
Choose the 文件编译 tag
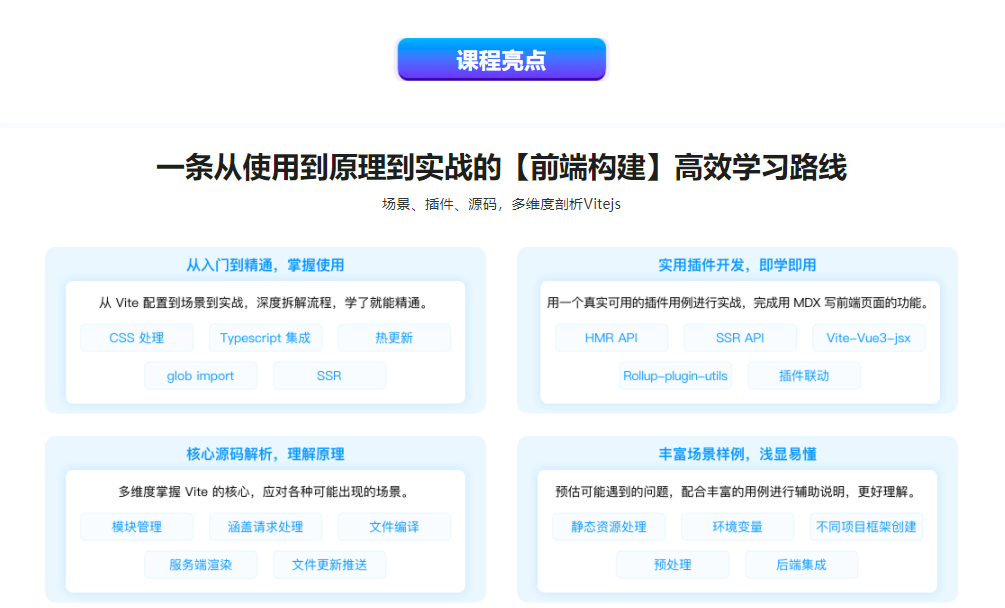394,527
